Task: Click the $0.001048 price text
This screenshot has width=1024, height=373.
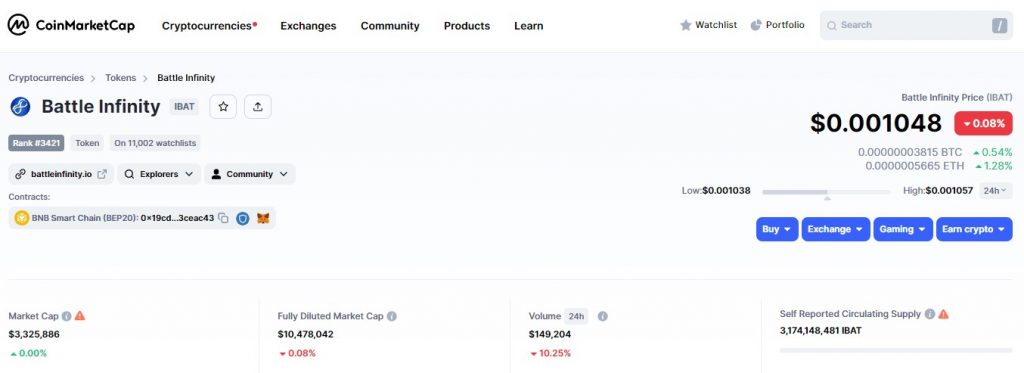Action: [876, 123]
